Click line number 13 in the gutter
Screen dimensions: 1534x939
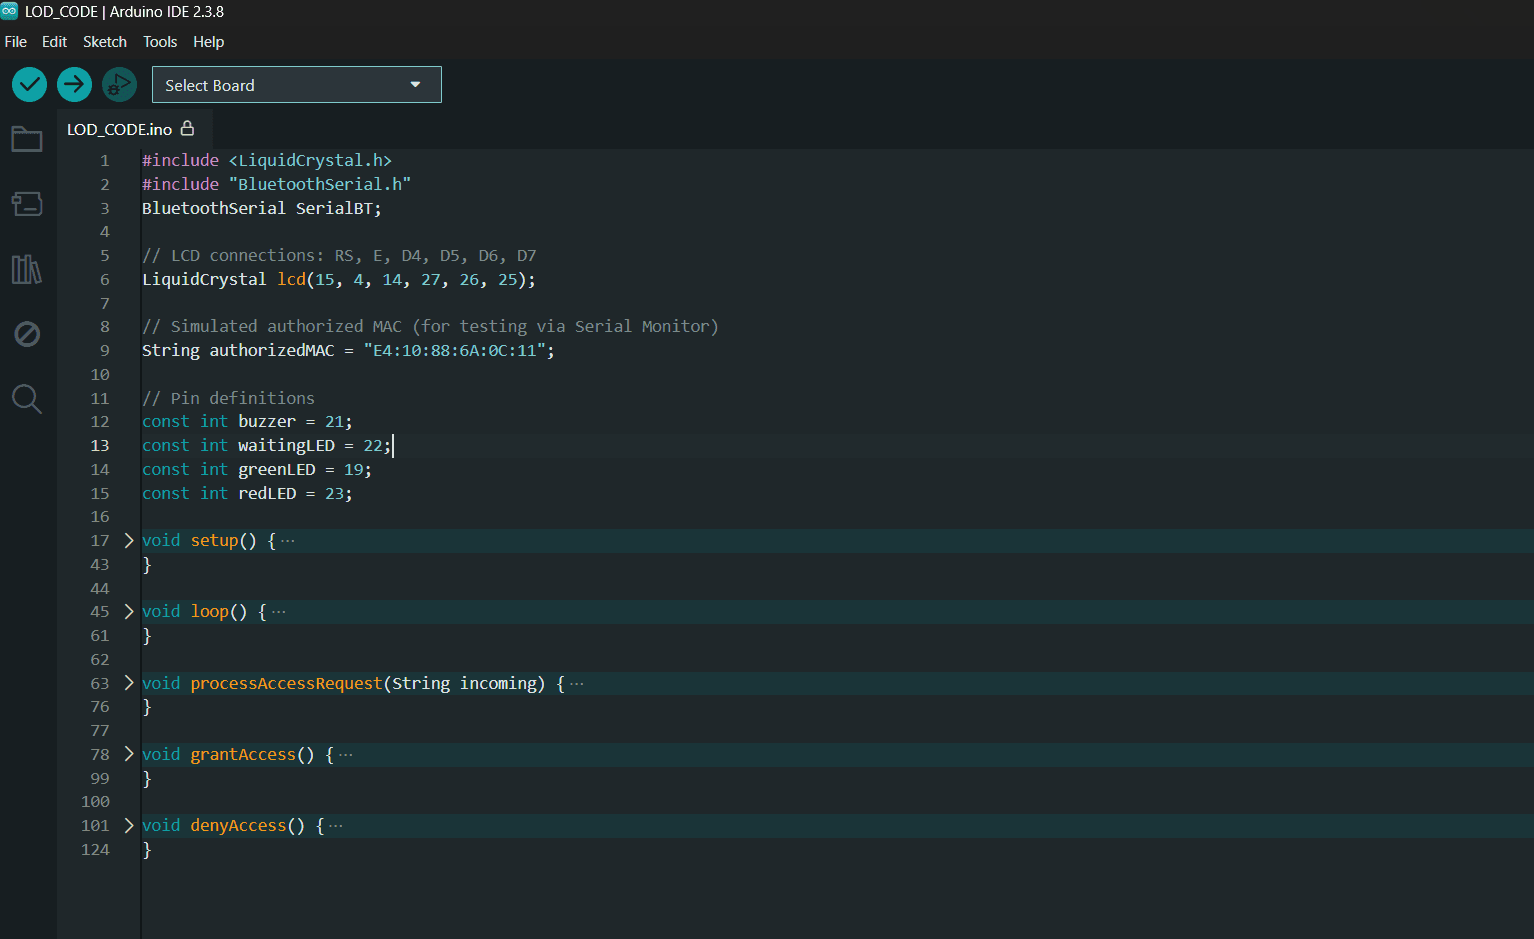[100, 445]
